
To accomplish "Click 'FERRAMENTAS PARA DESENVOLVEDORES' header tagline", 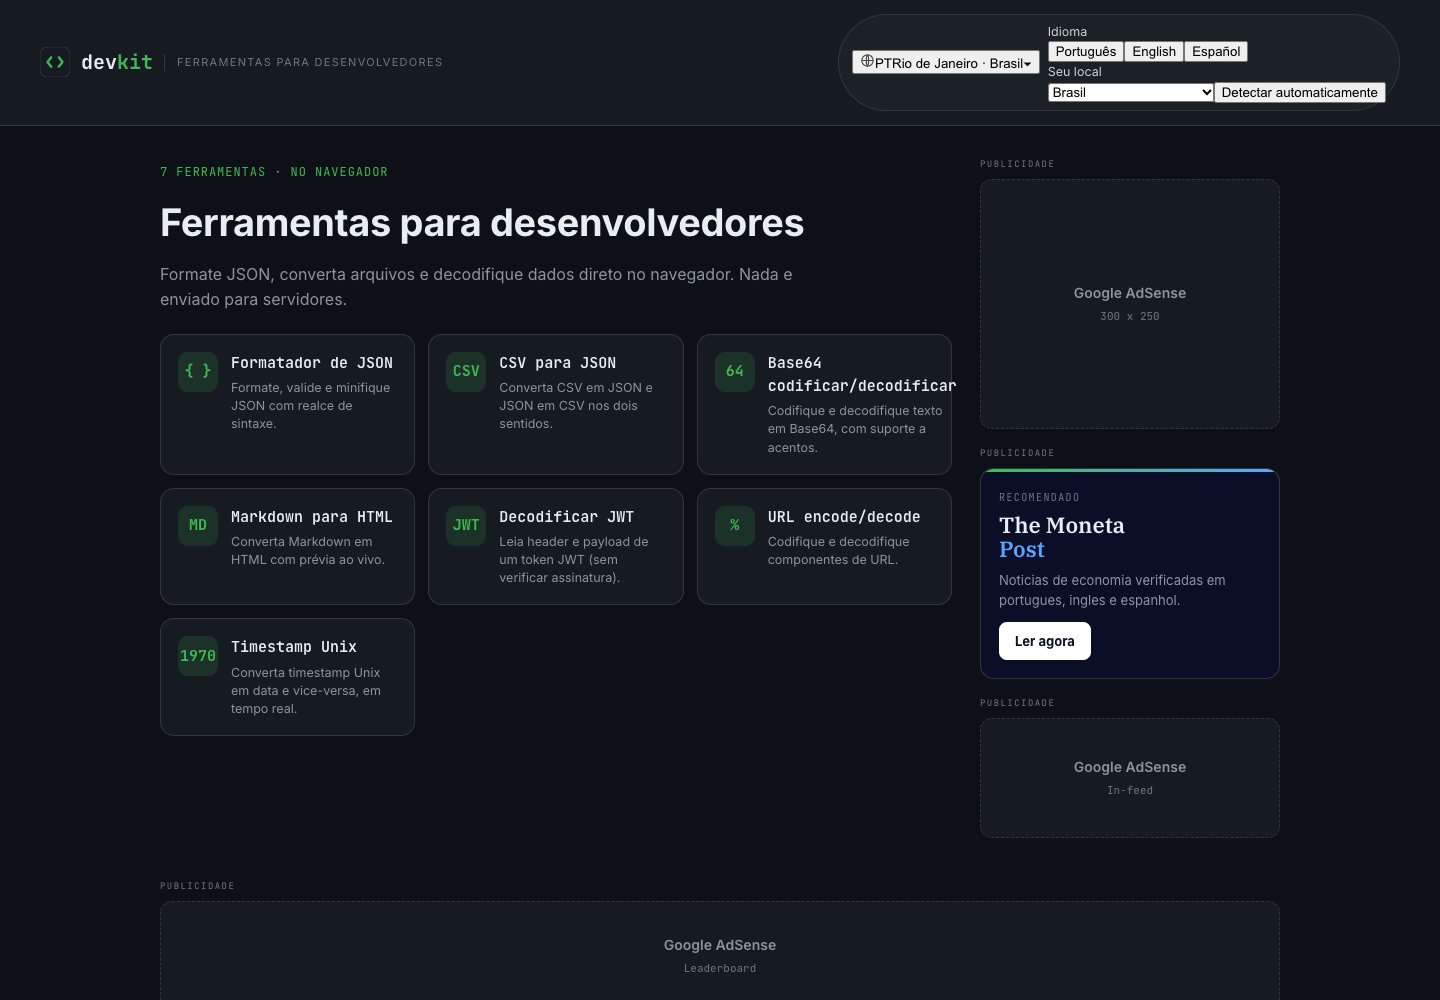I will pyautogui.click(x=310, y=62).
